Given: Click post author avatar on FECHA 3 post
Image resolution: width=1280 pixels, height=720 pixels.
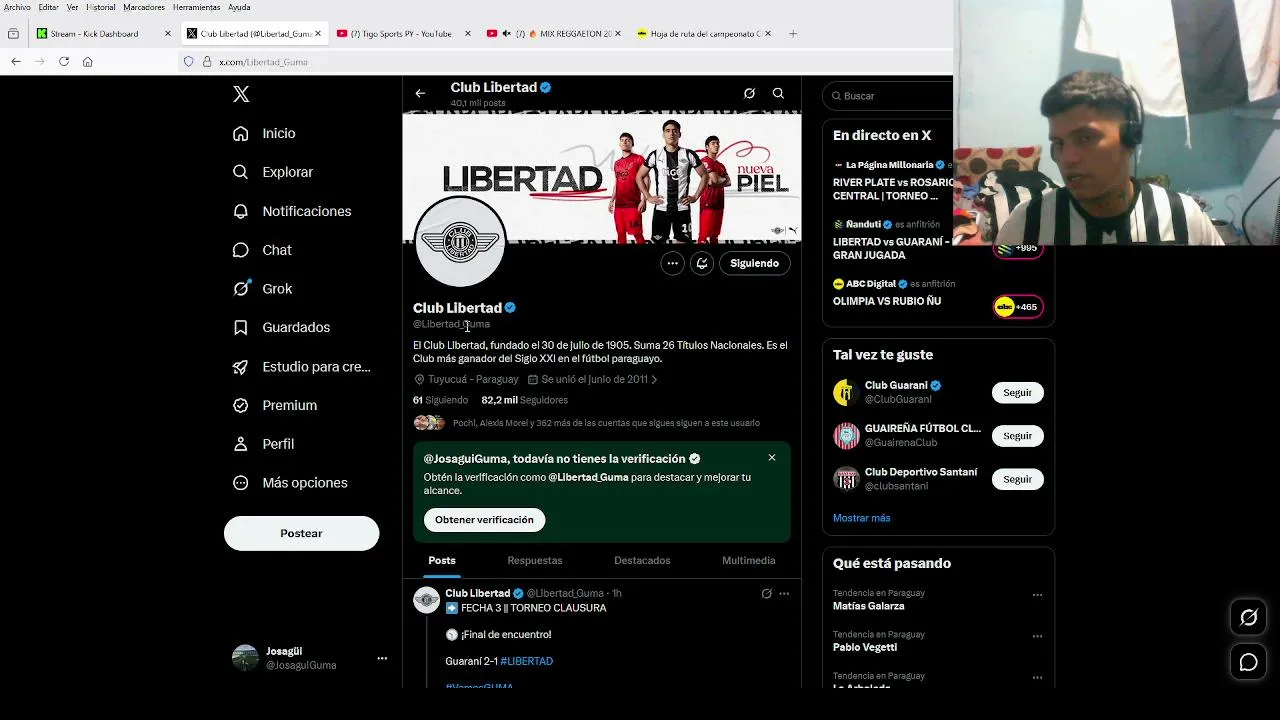Looking at the screenshot, I should [x=427, y=600].
